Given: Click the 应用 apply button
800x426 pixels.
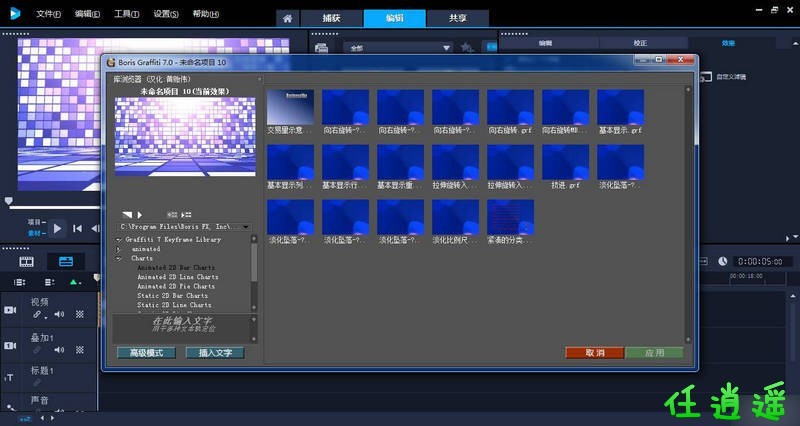Looking at the screenshot, I should (654, 353).
